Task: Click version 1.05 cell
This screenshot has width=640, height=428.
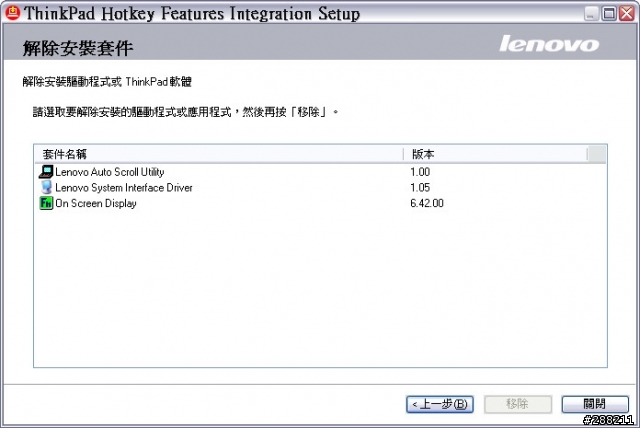Action: [420, 187]
